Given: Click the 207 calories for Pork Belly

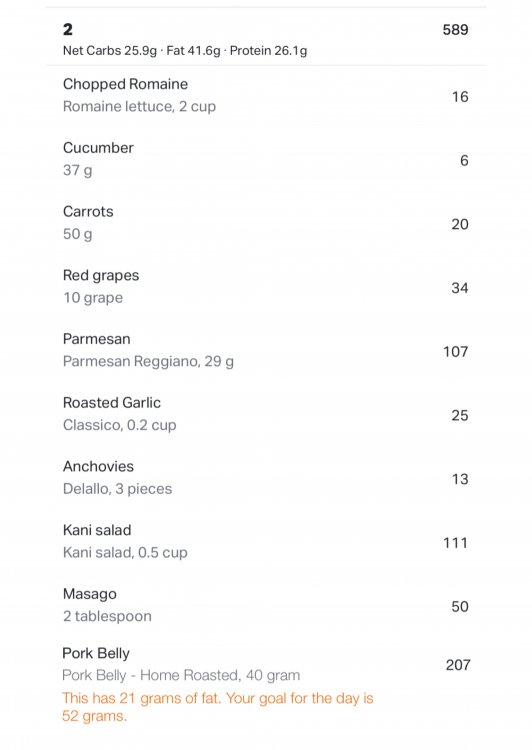Looking at the screenshot, I should coord(458,665).
